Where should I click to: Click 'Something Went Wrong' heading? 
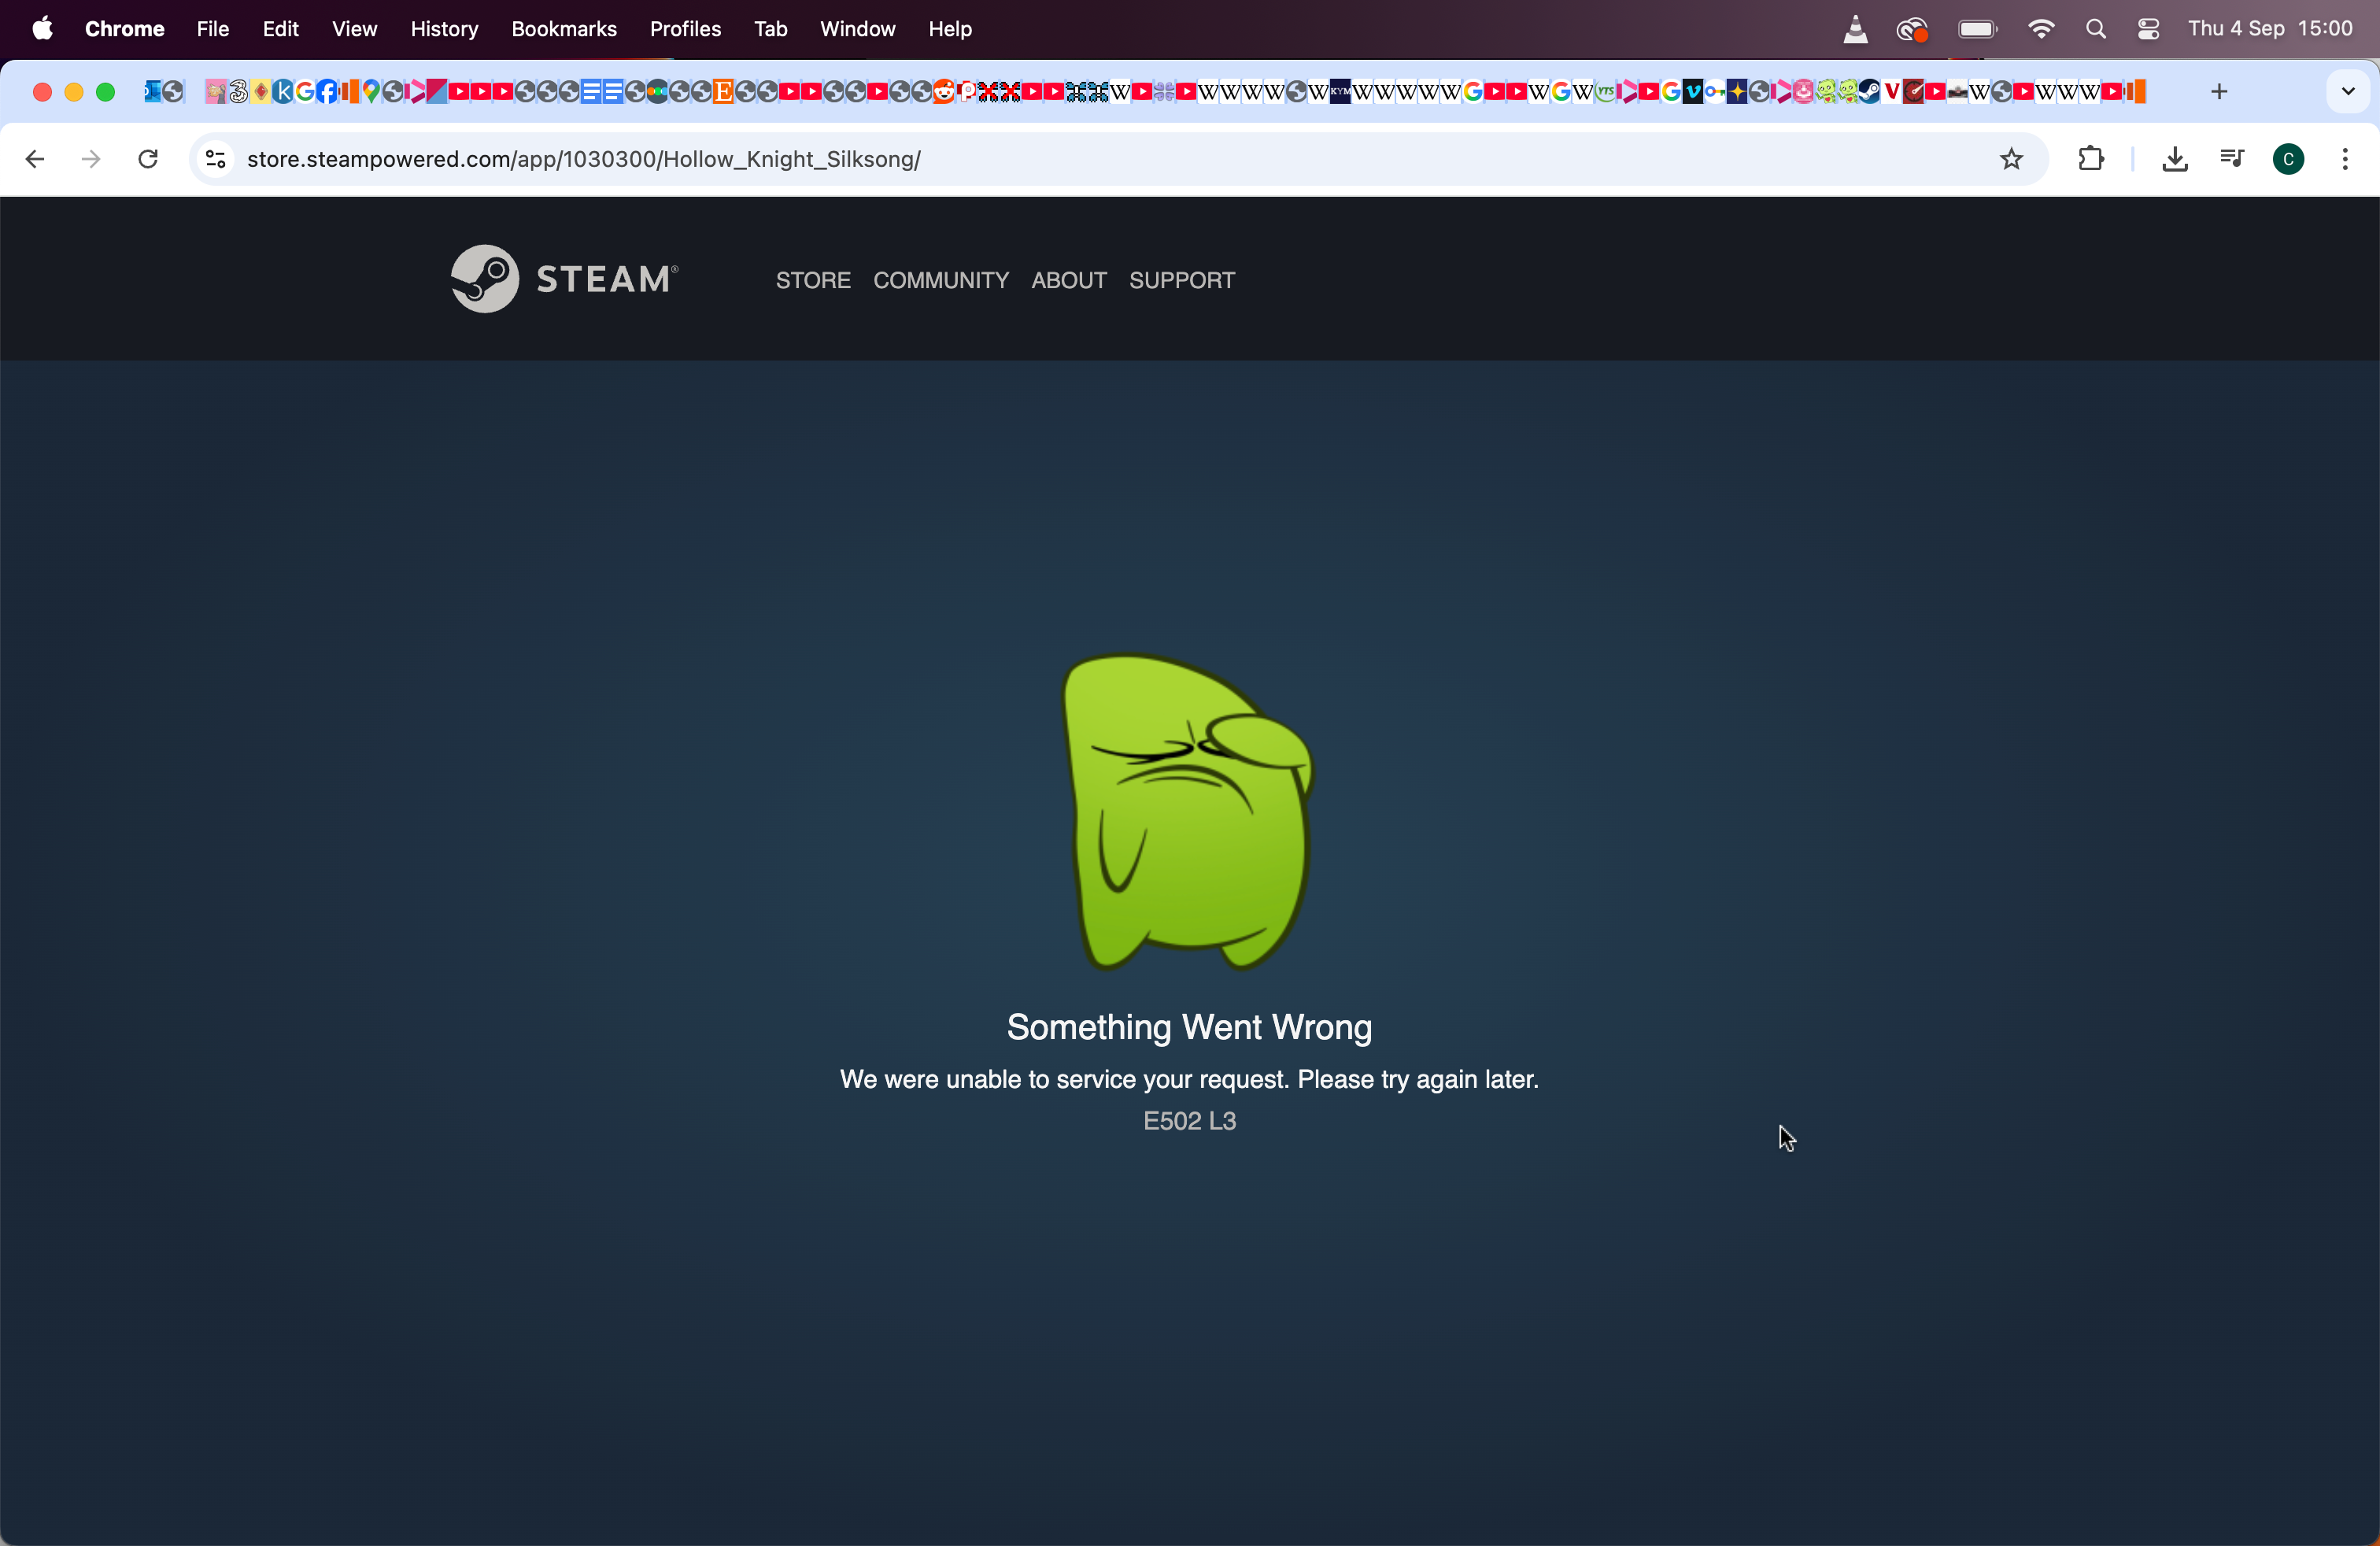tap(1189, 1027)
